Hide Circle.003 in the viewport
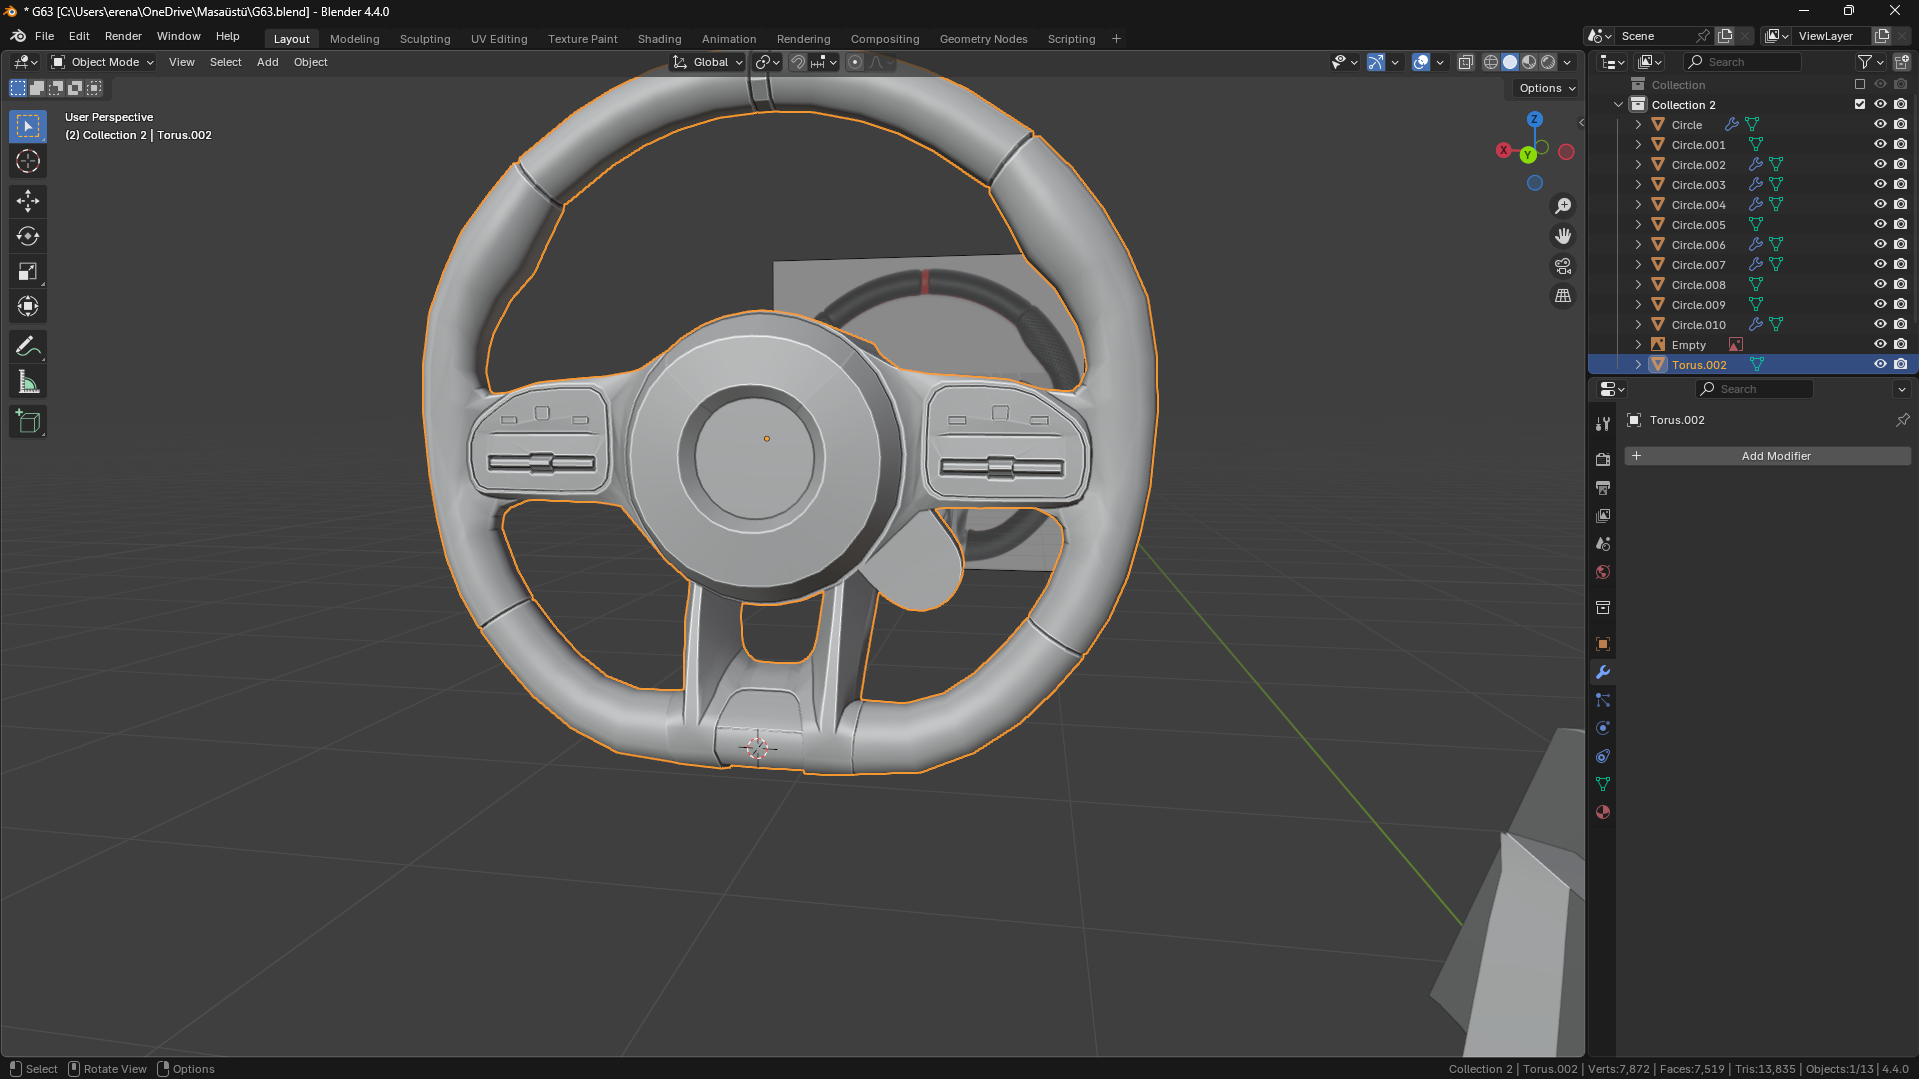This screenshot has height=1079, width=1919. pos(1880,185)
